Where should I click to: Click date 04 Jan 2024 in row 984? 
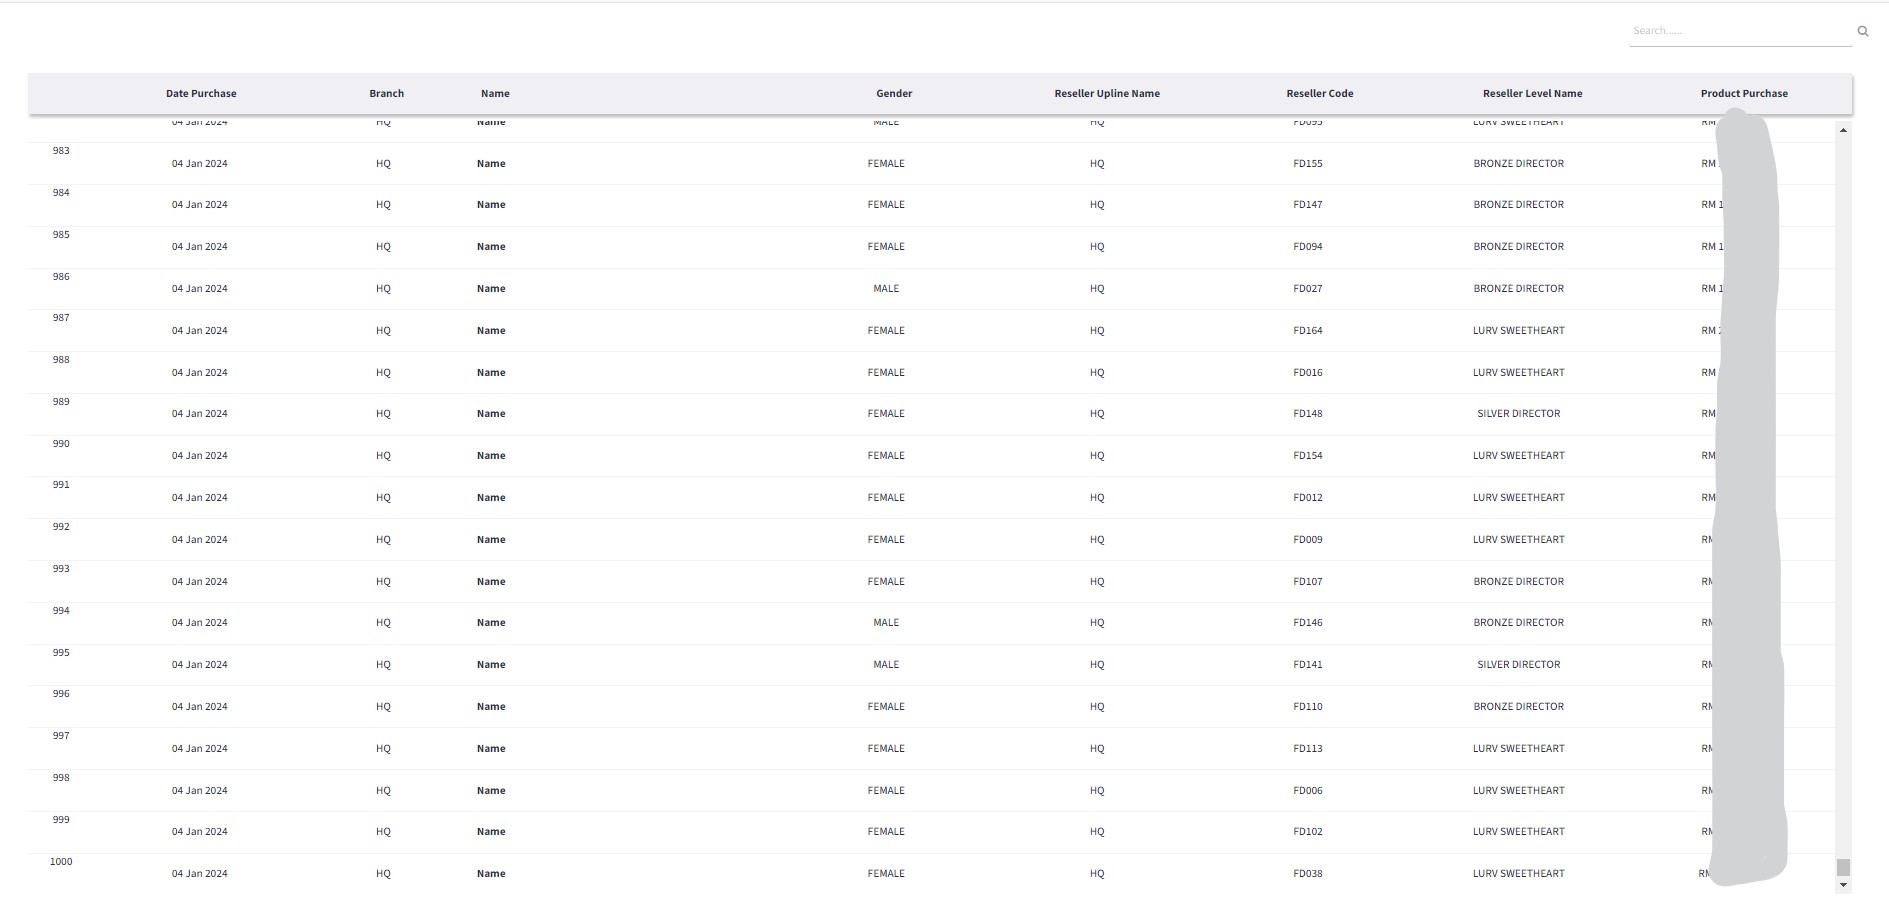[199, 204]
